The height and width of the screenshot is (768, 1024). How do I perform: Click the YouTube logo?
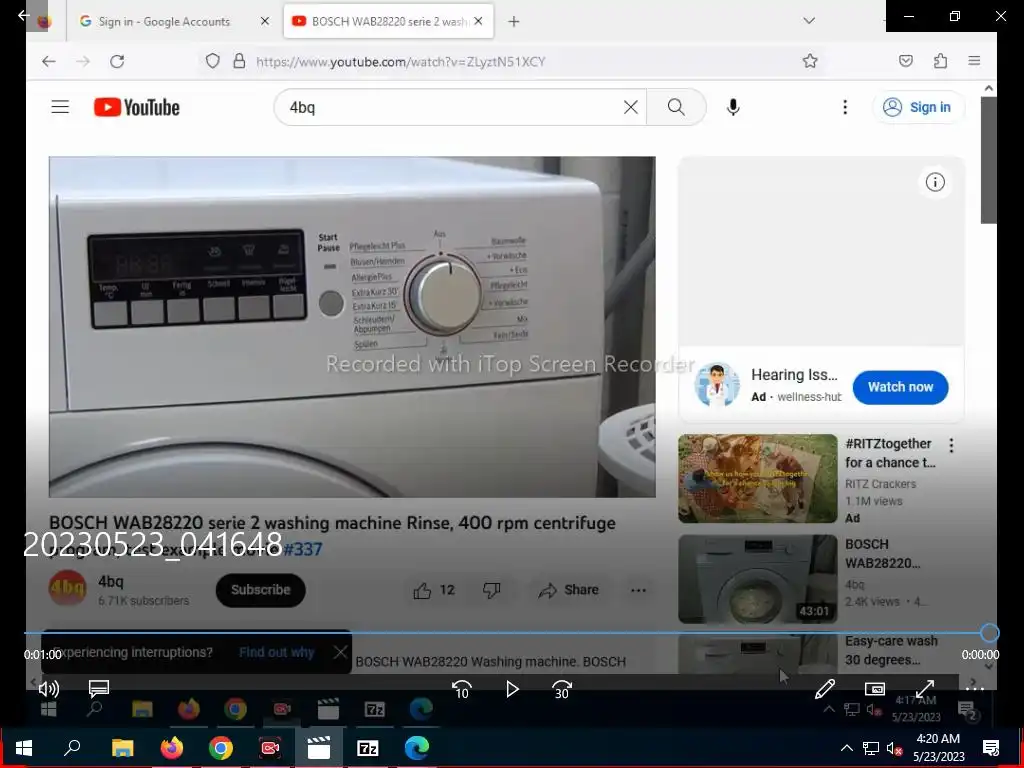tap(136, 107)
